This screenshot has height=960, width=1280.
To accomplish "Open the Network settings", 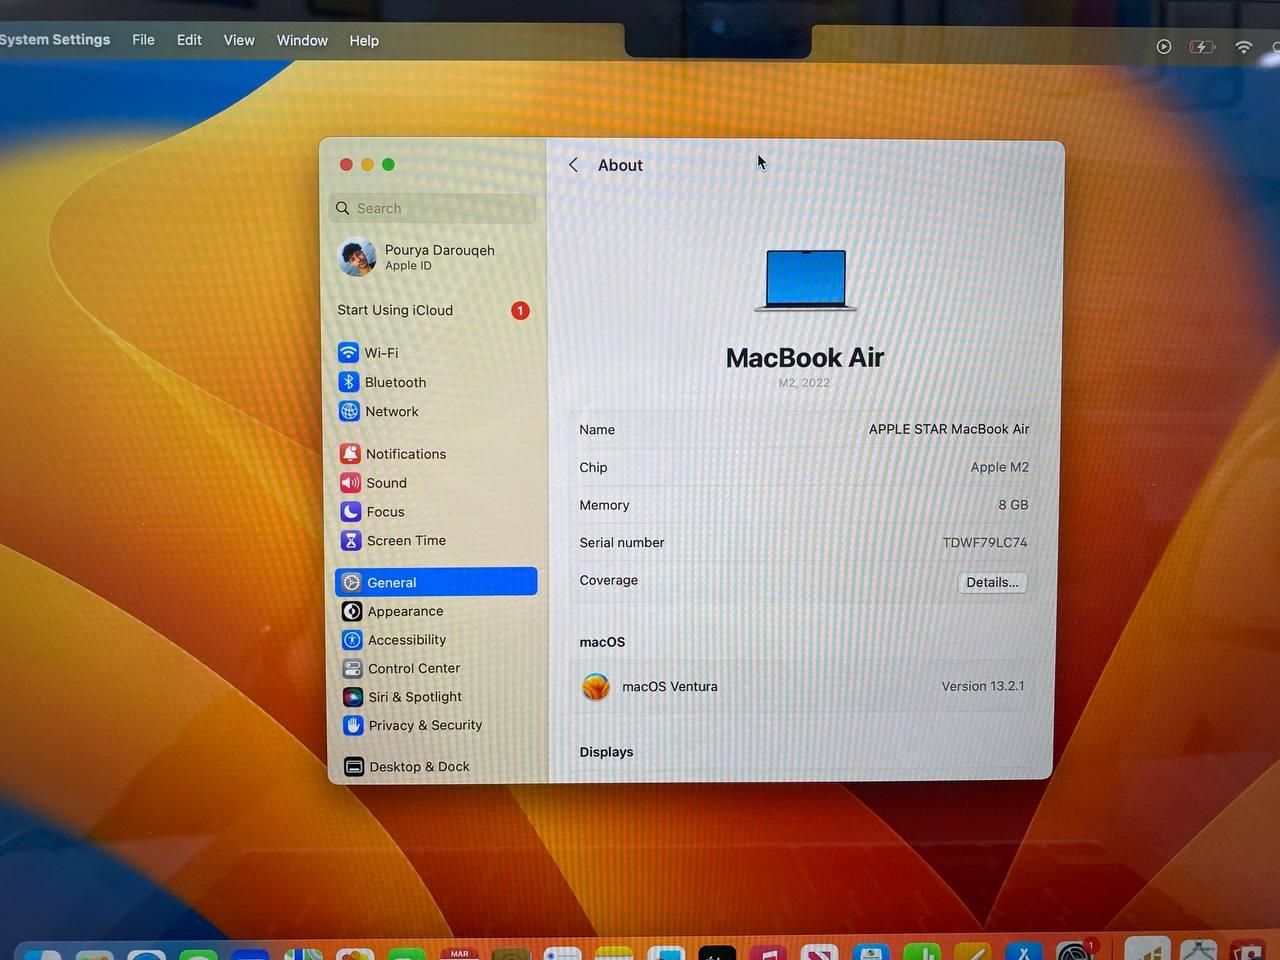I will (x=391, y=411).
